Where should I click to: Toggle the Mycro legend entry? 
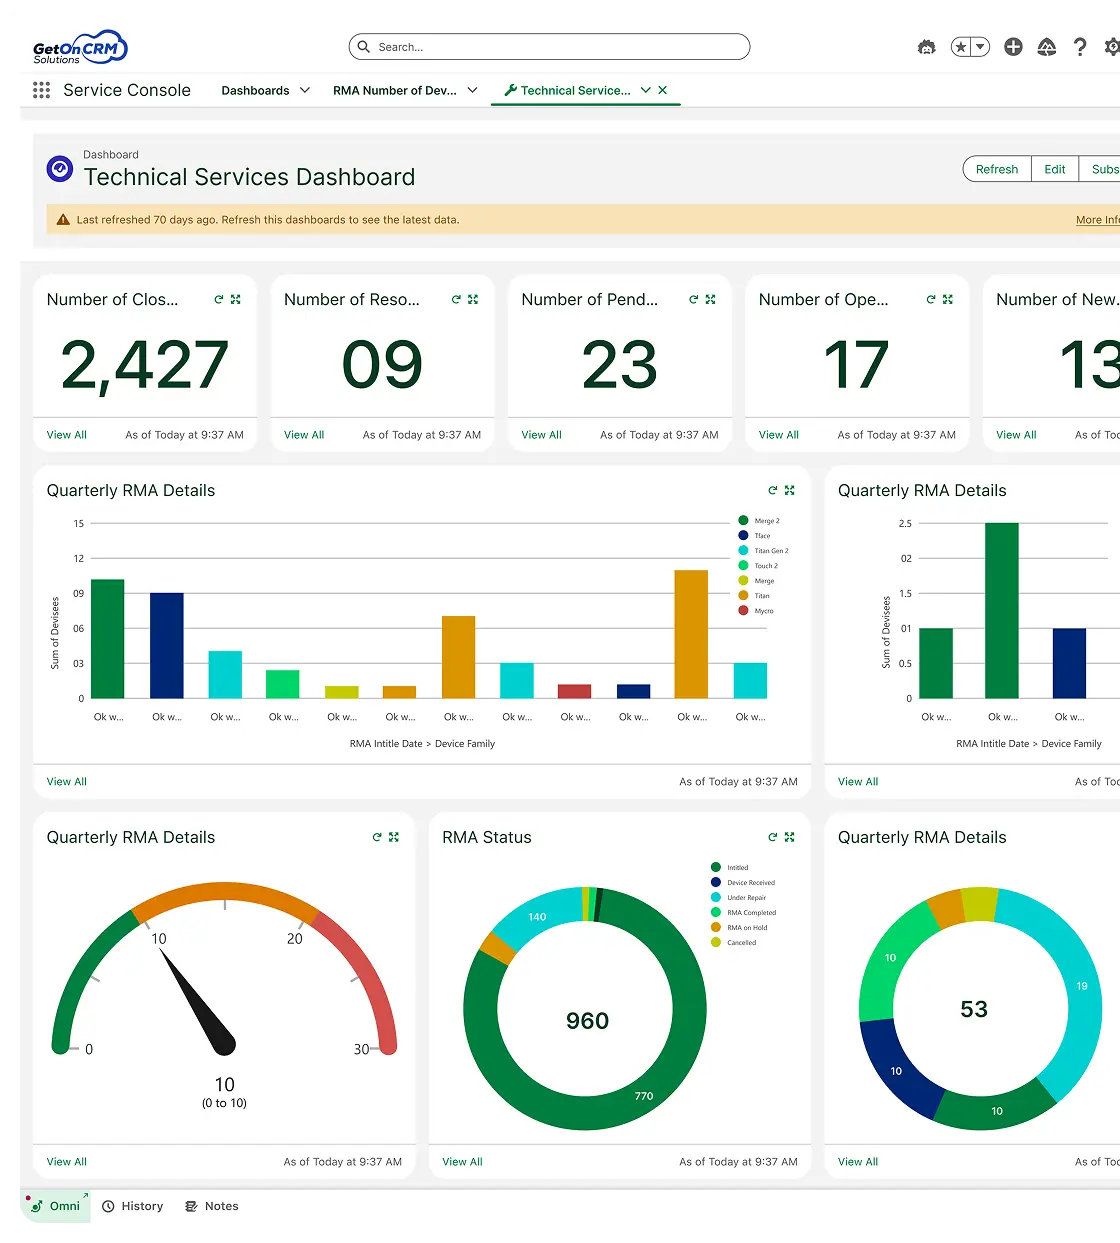point(757,611)
